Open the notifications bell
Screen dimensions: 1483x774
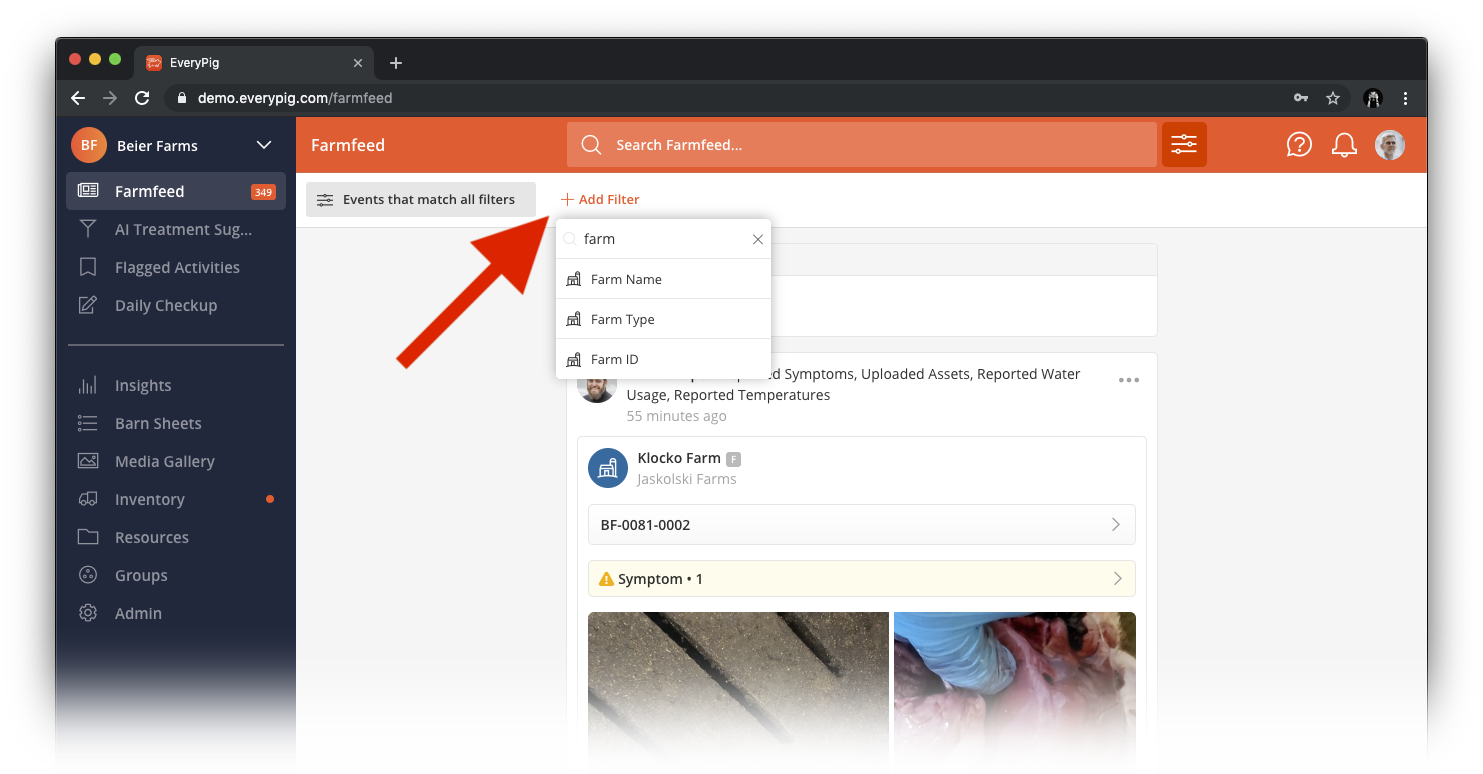(1344, 145)
